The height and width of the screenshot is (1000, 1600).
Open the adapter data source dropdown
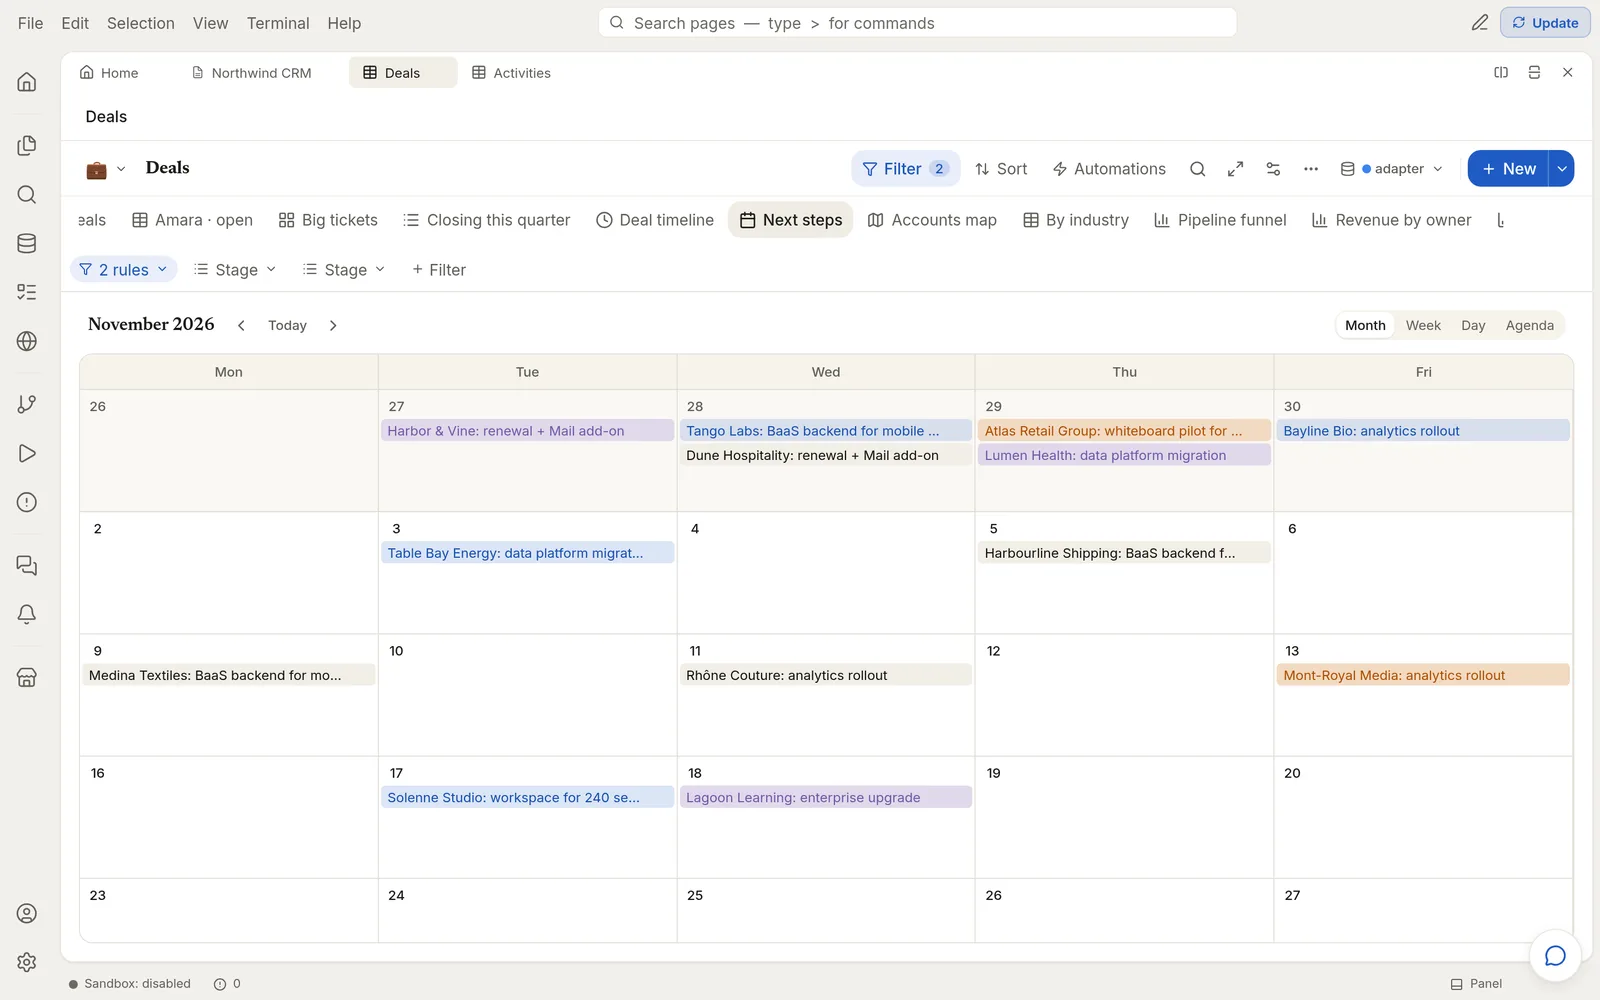(x=1392, y=169)
